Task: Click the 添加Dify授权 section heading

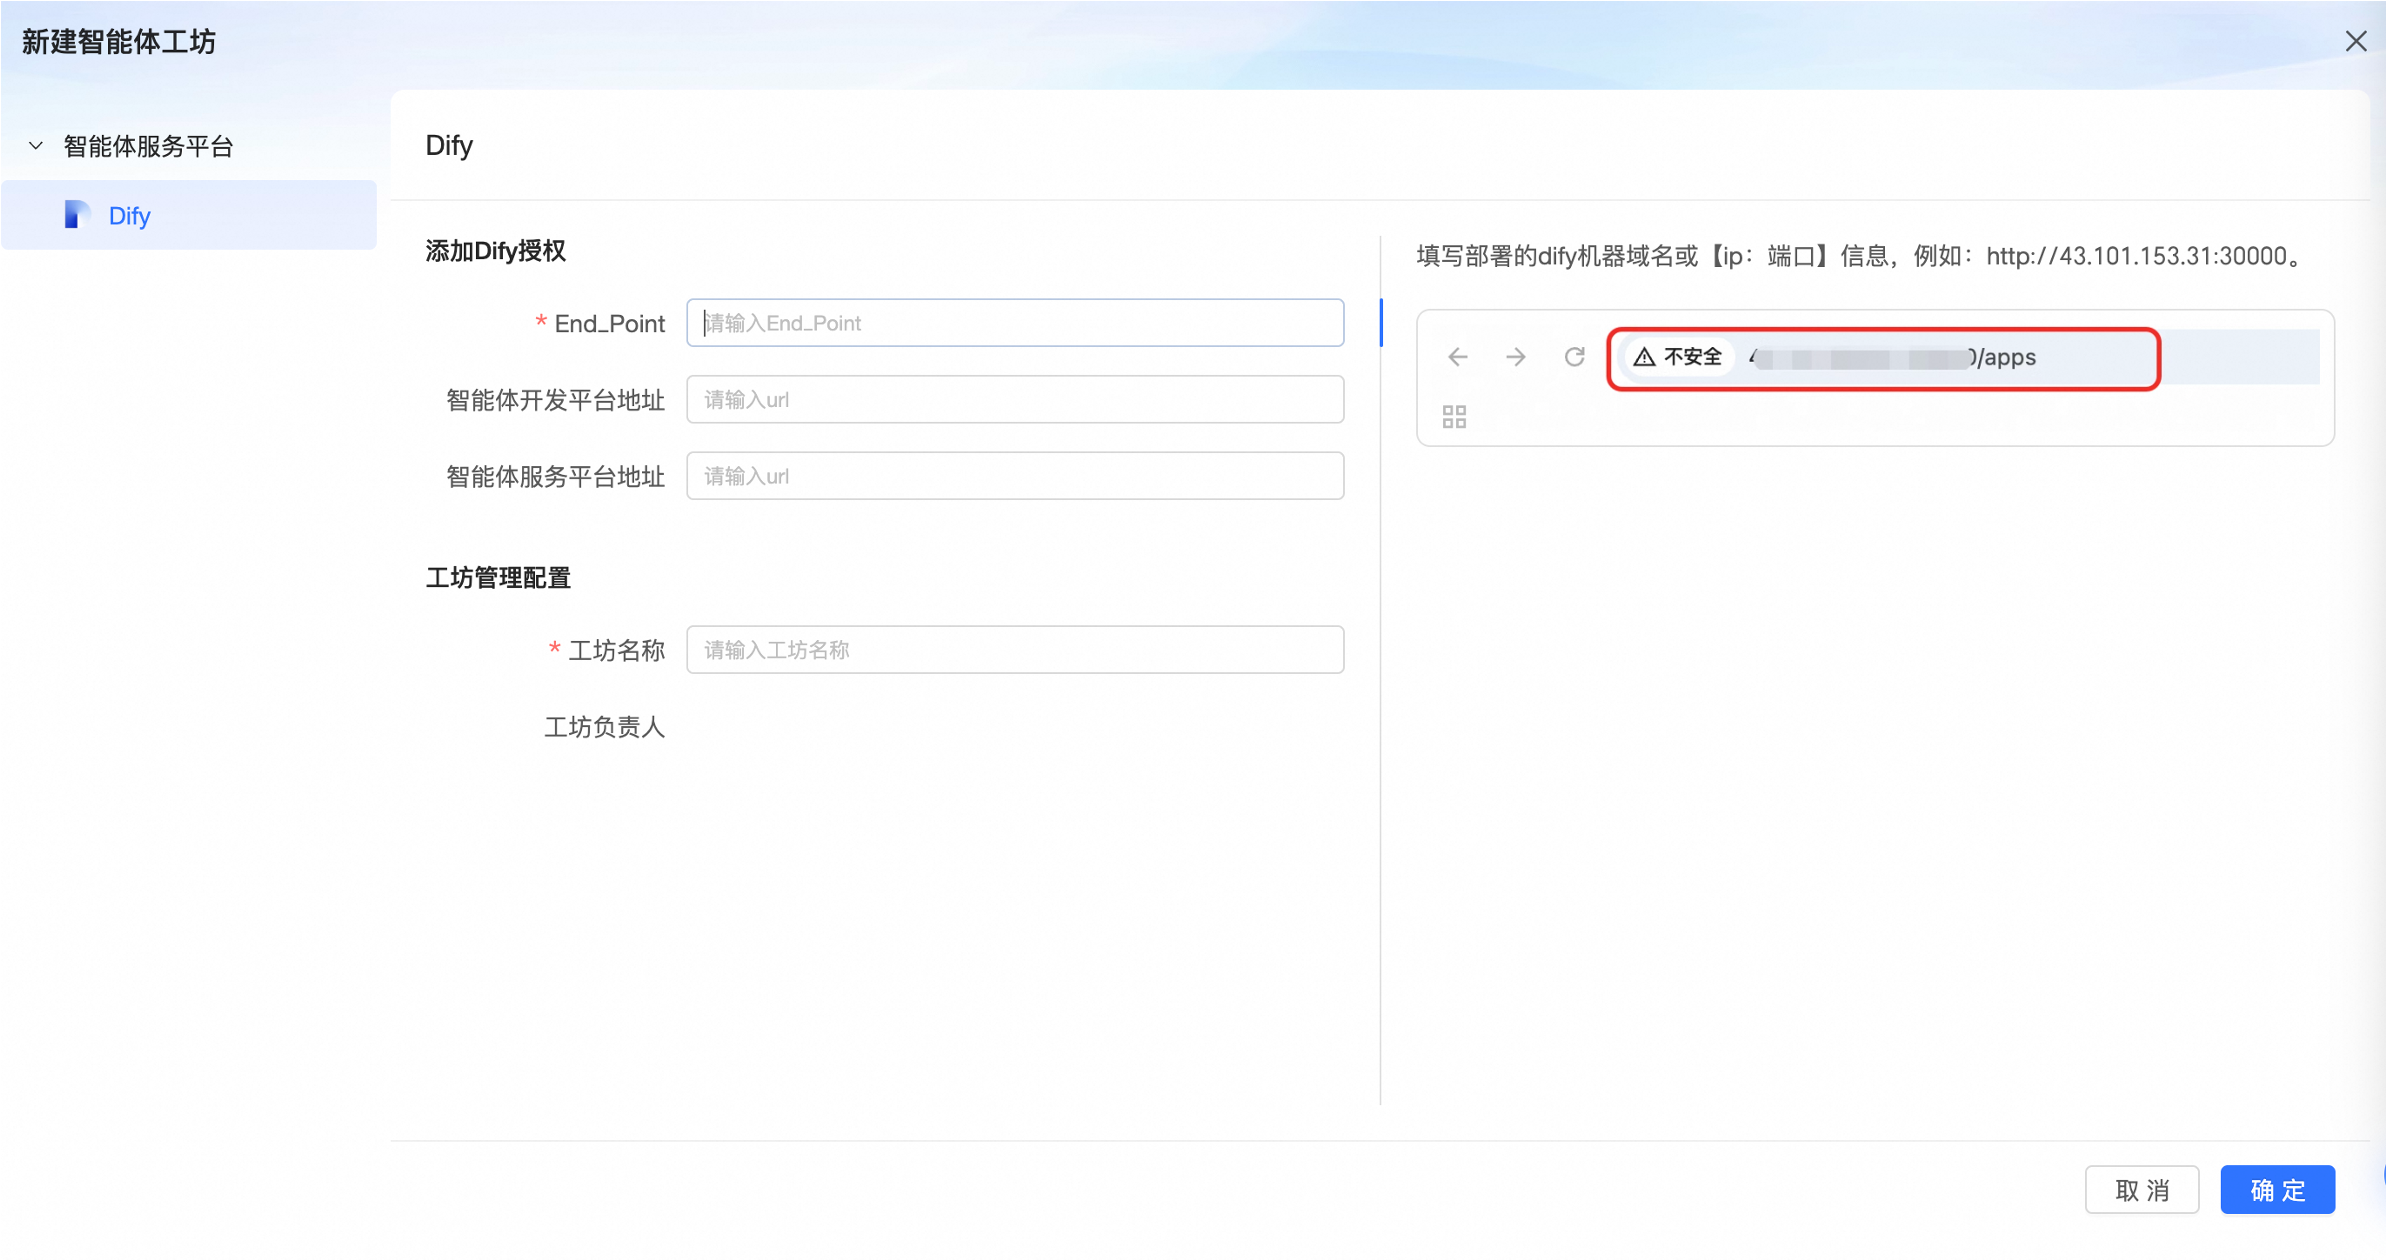Action: tap(496, 251)
